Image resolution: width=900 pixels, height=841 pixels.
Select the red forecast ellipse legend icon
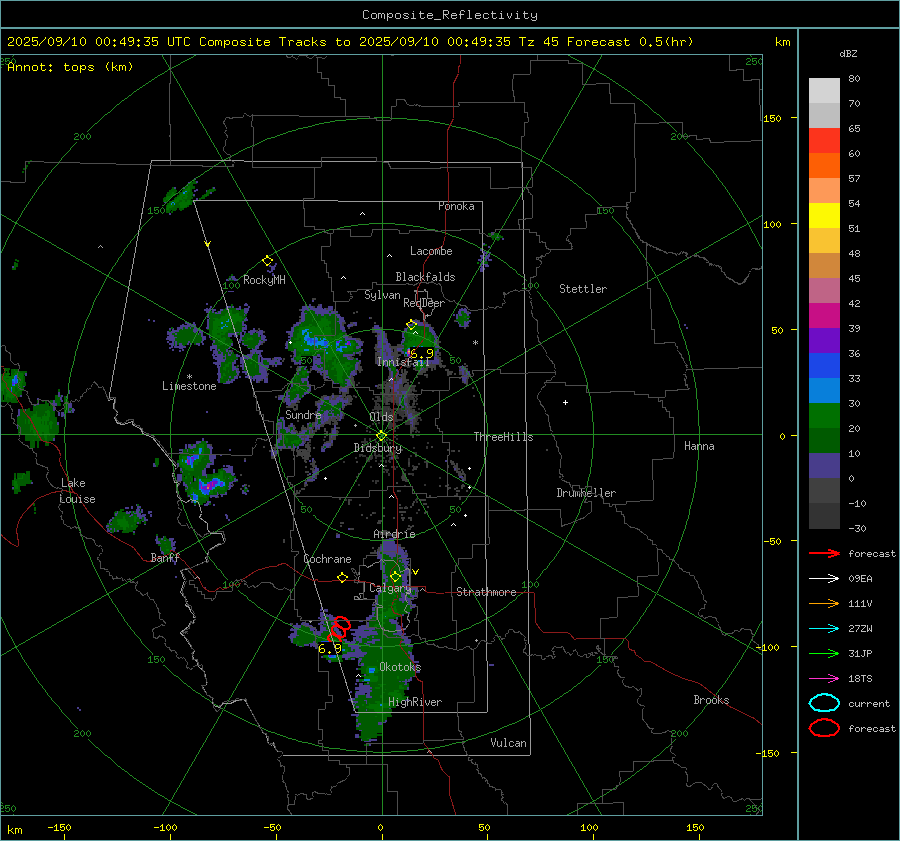(x=824, y=728)
